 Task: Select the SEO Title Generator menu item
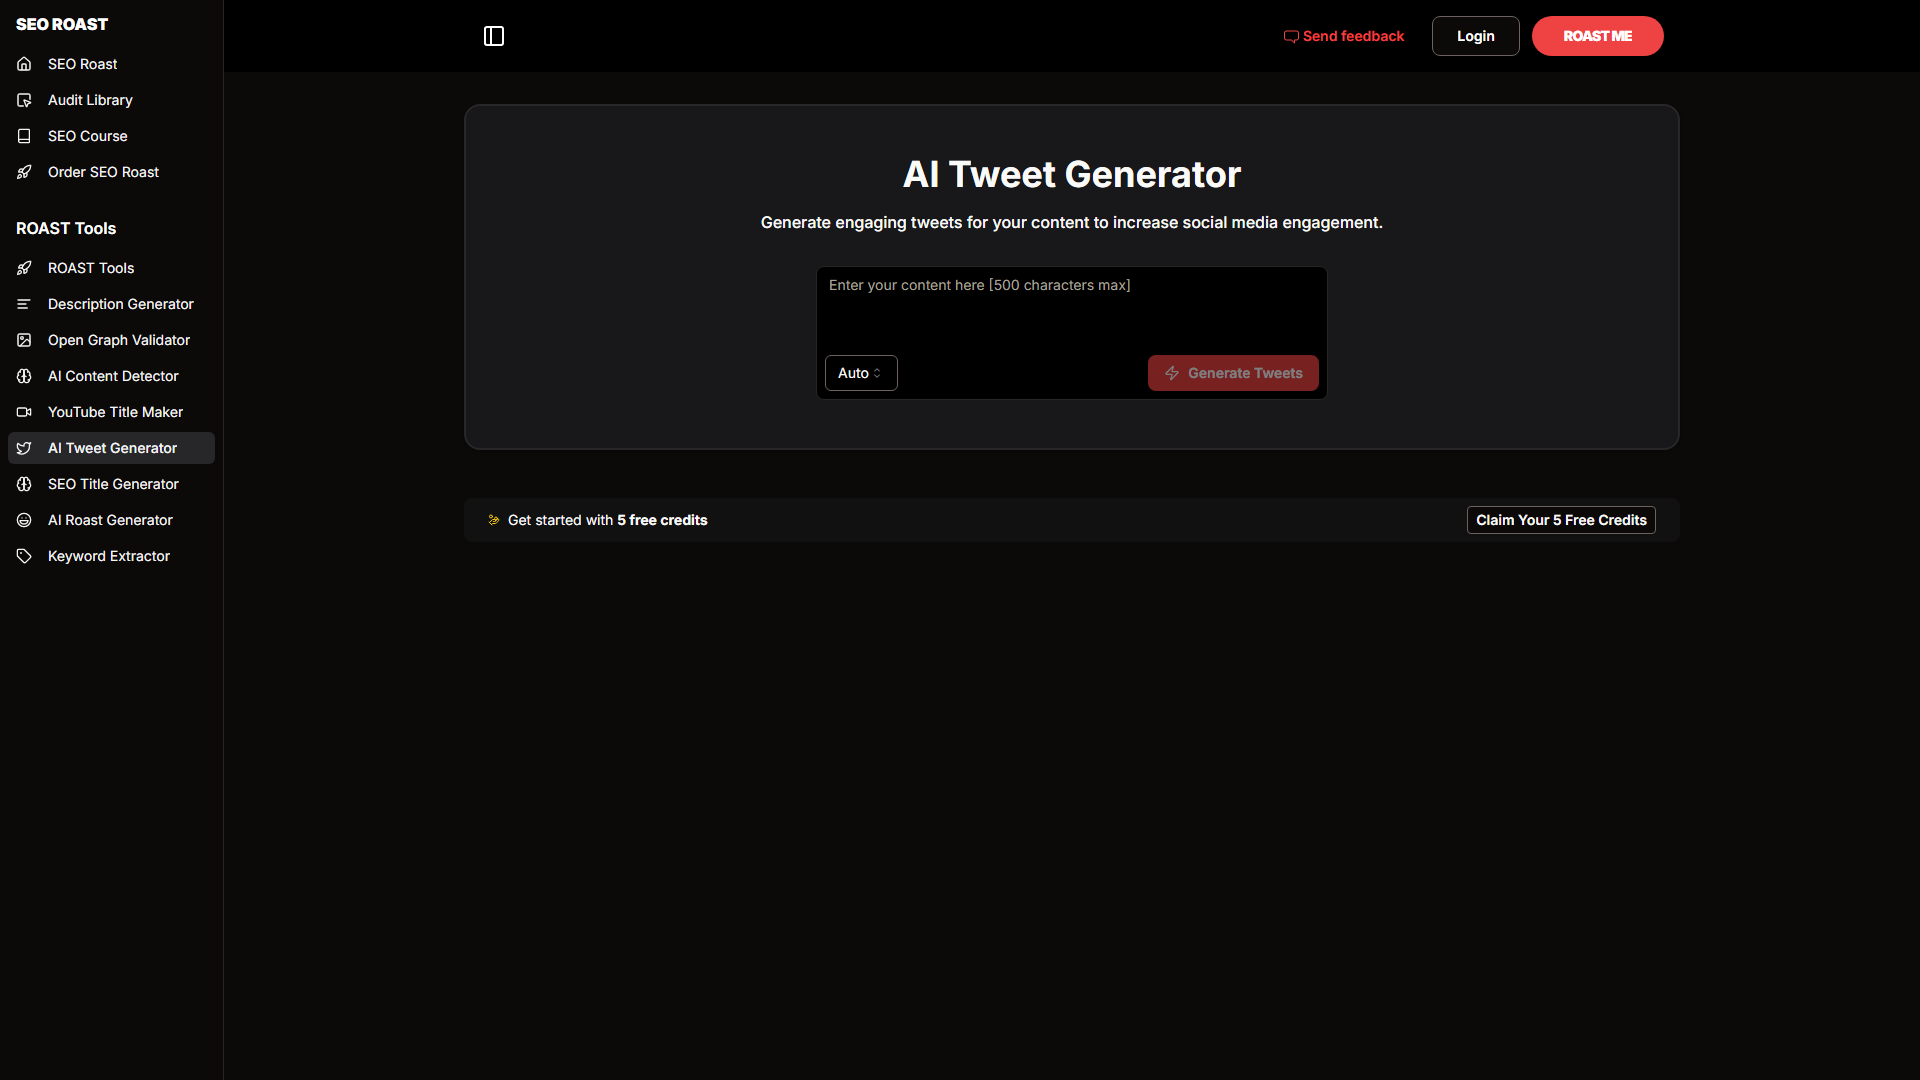point(113,483)
